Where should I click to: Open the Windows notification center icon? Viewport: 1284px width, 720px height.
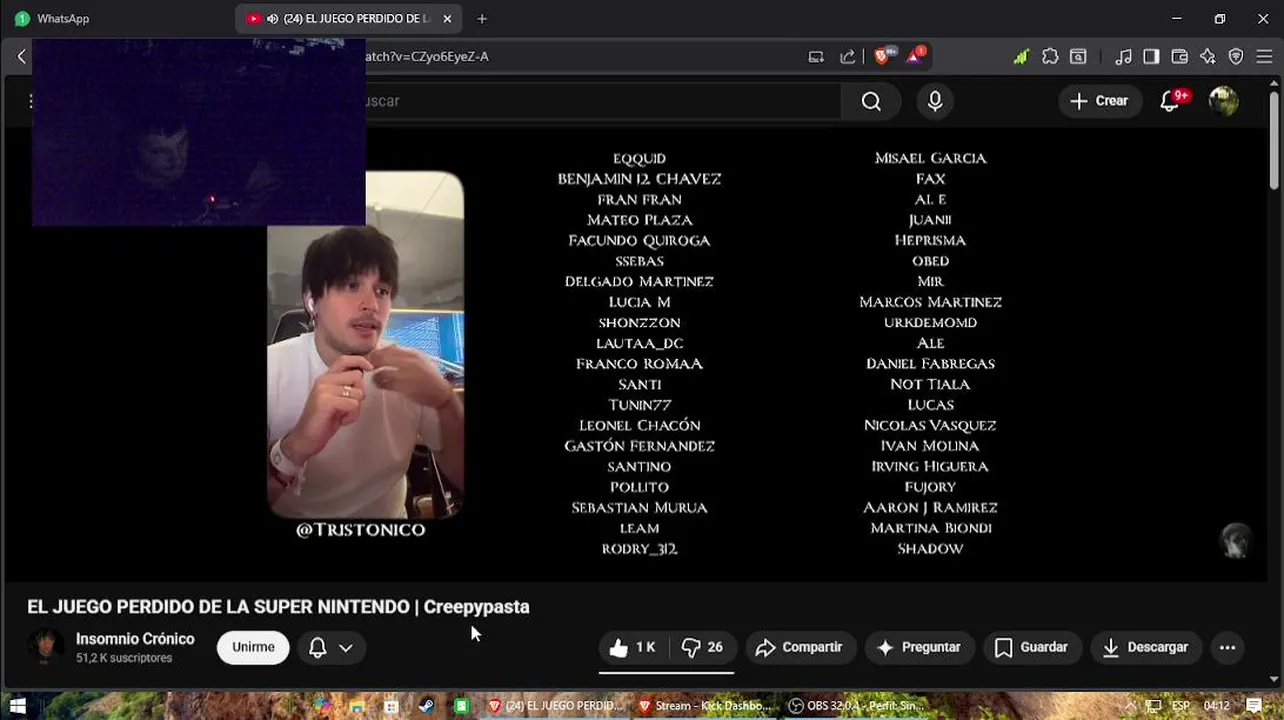point(1254,706)
